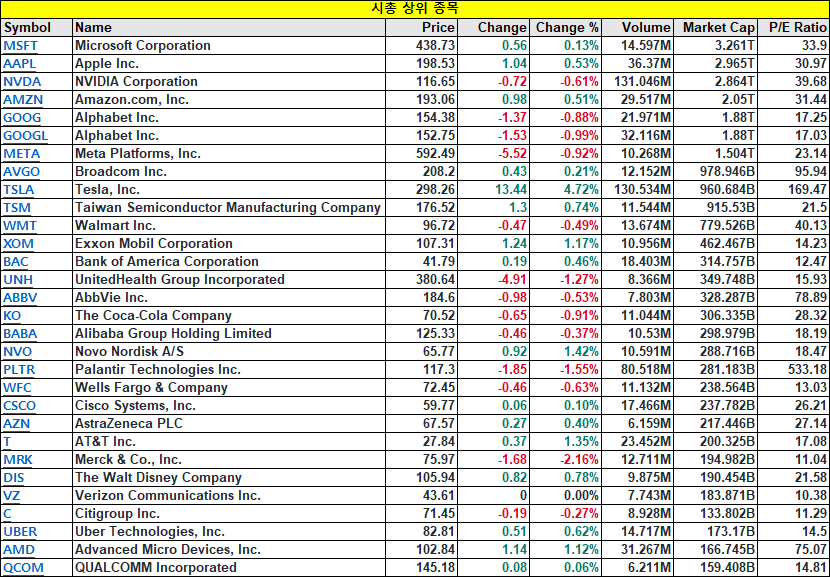Select QUALCOMM price cell 145.18
This screenshot has width=830, height=577.
tap(422, 567)
